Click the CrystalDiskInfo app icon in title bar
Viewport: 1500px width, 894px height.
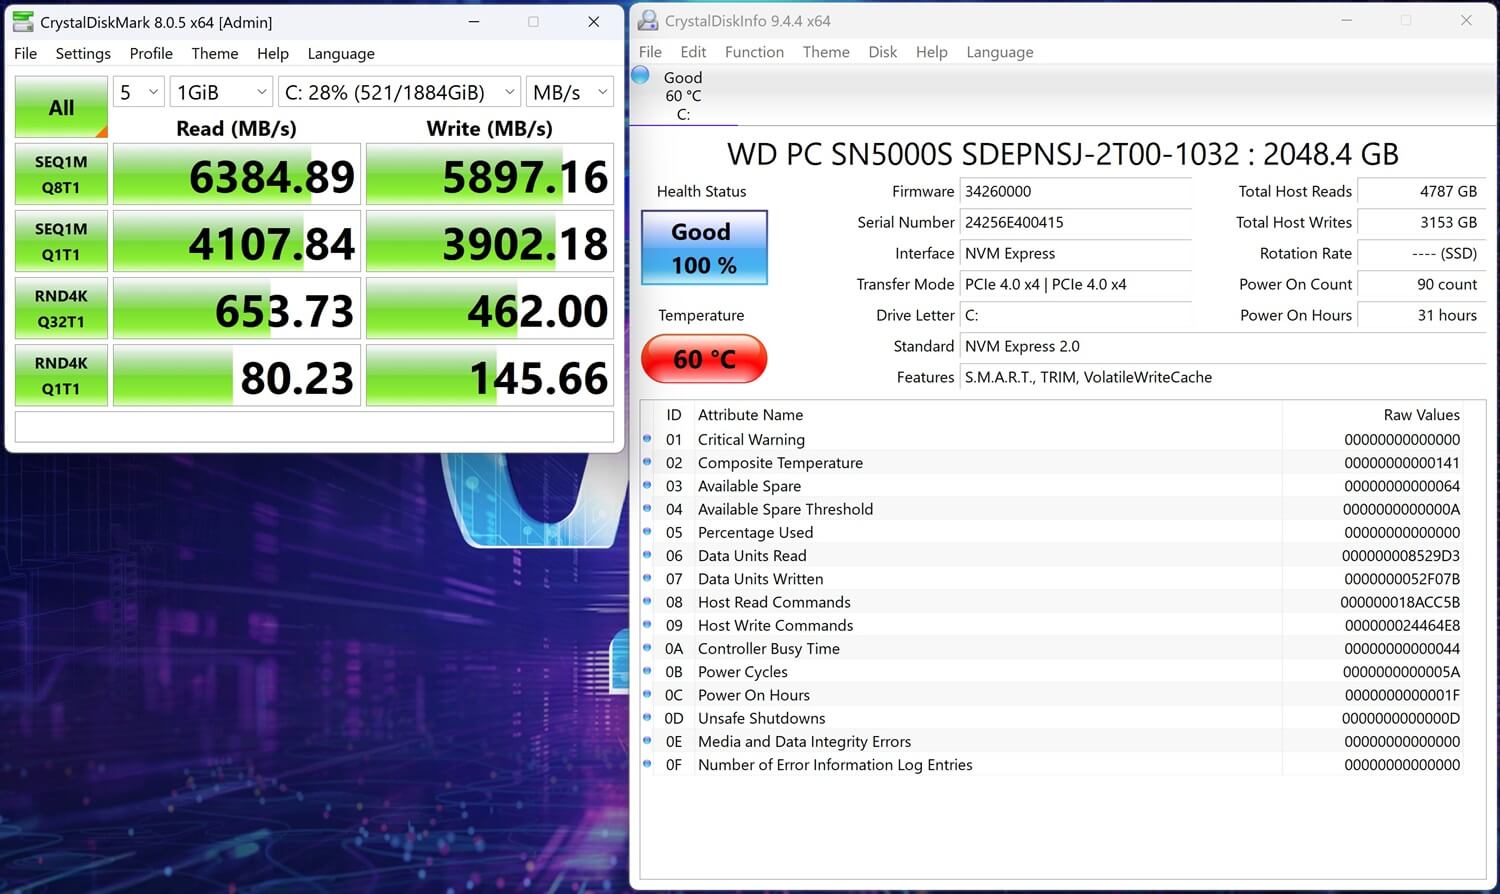pos(648,20)
